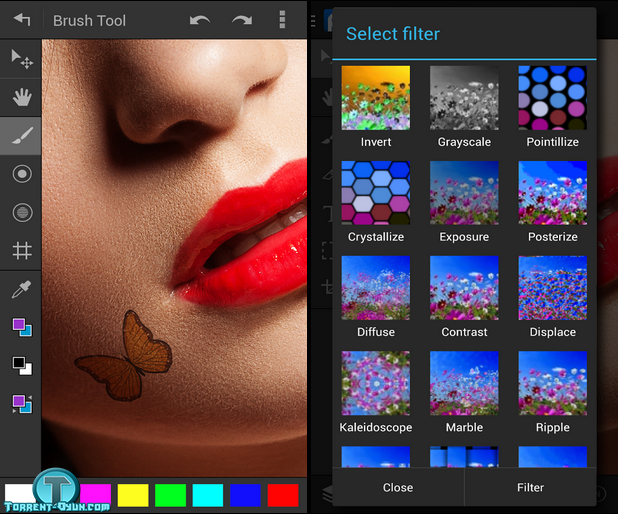Choose the Crystallize filter
Screen dimensions: 618x514
(376, 193)
